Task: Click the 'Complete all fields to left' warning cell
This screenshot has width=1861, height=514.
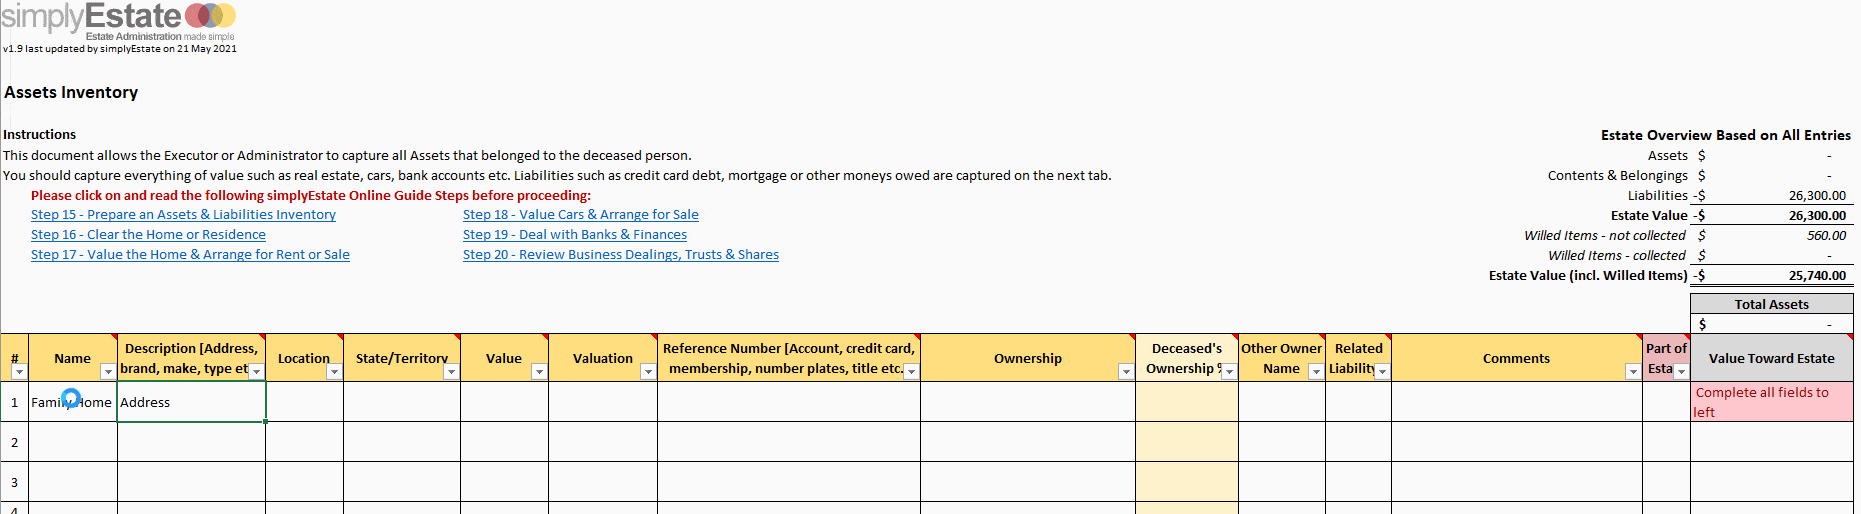Action: point(1771,402)
